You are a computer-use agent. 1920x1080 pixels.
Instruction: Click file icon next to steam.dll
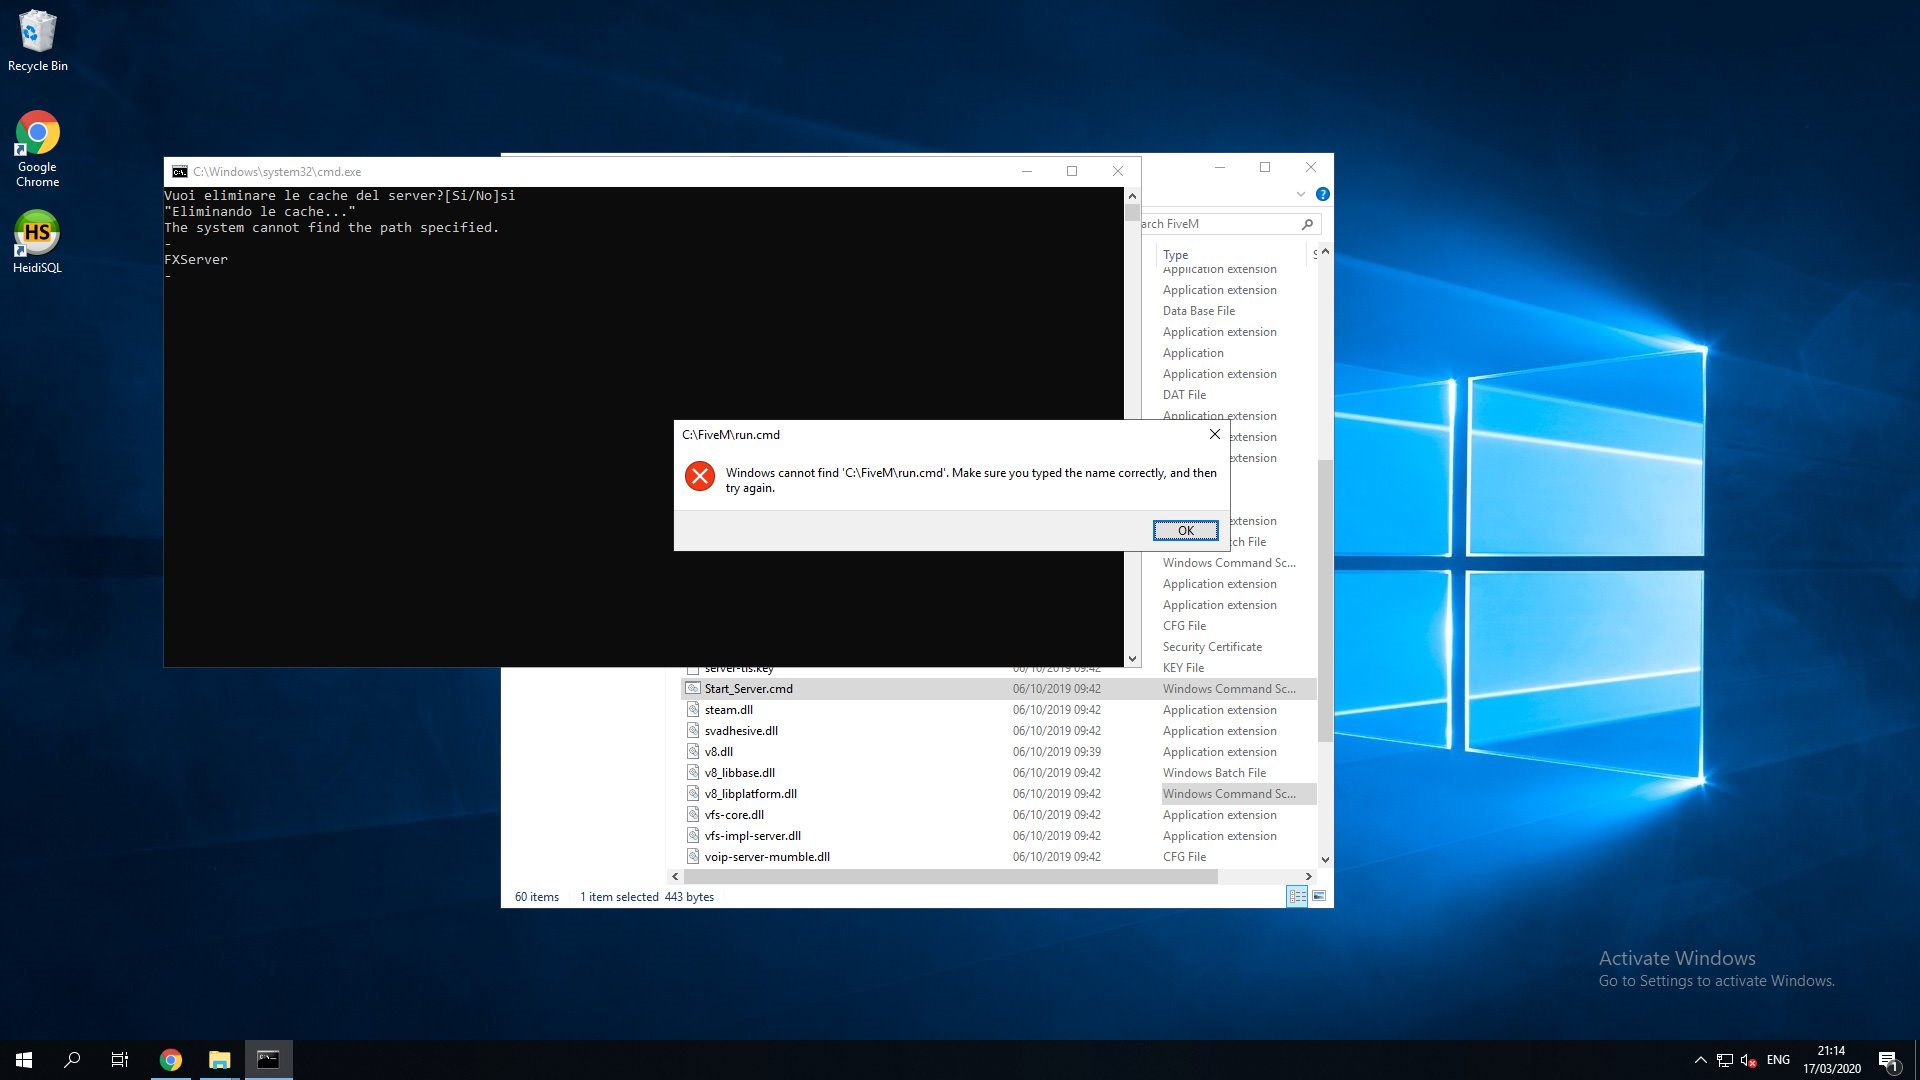(x=693, y=710)
